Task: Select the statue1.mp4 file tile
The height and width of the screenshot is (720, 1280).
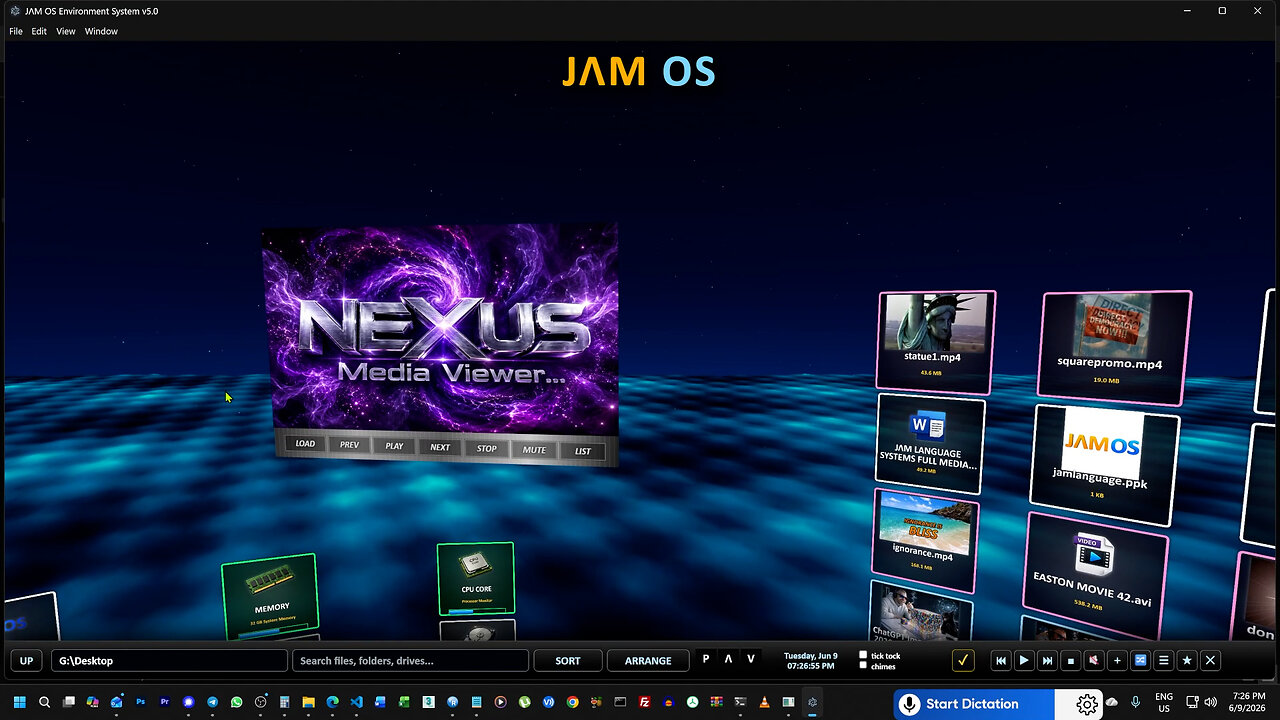Action: point(936,341)
